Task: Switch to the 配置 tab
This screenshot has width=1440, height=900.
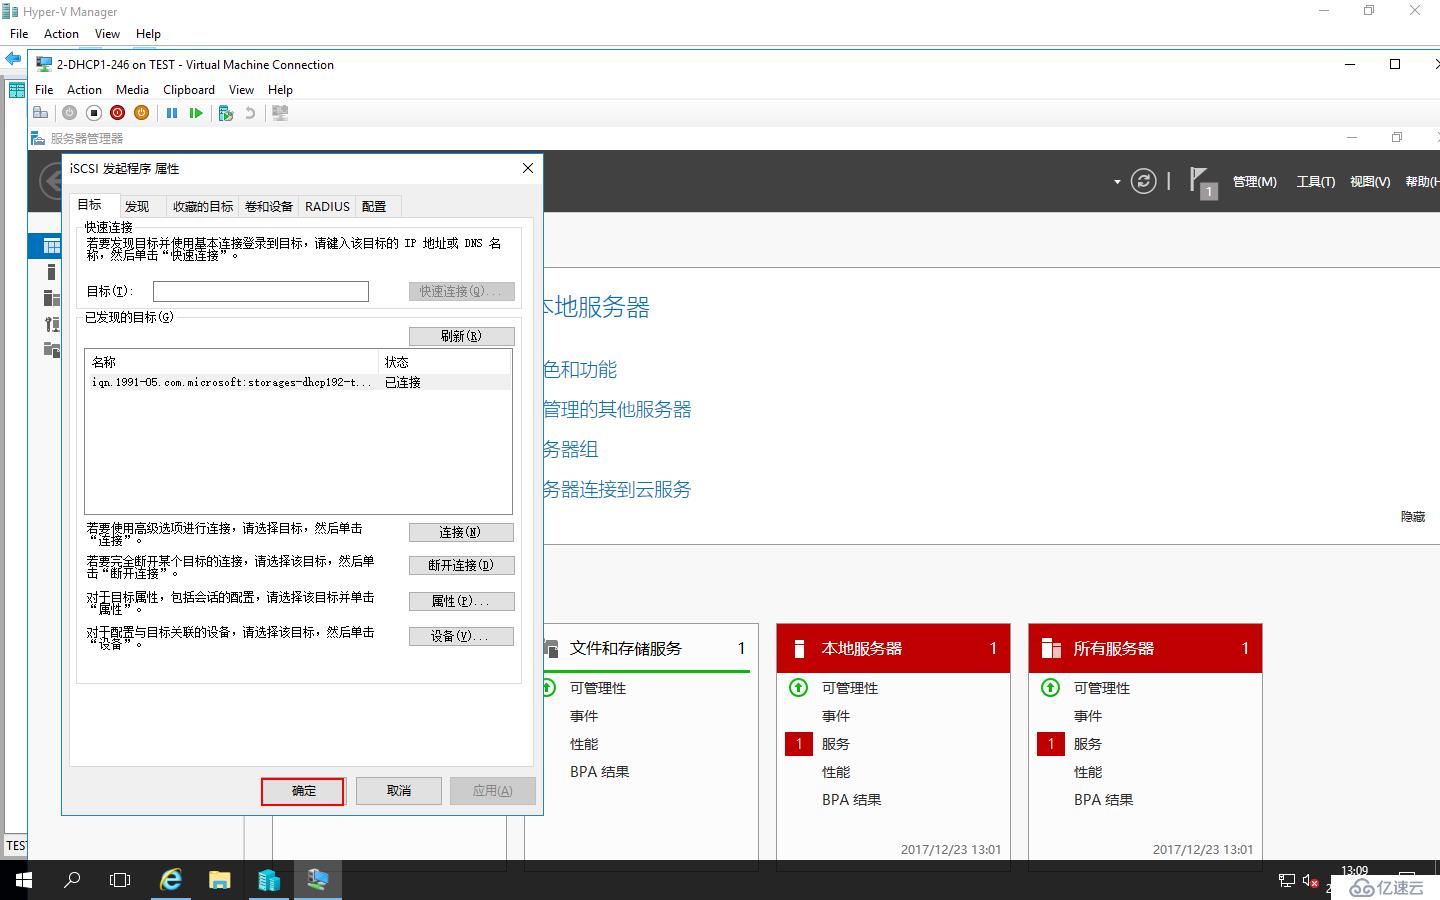Action: click(x=374, y=206)
